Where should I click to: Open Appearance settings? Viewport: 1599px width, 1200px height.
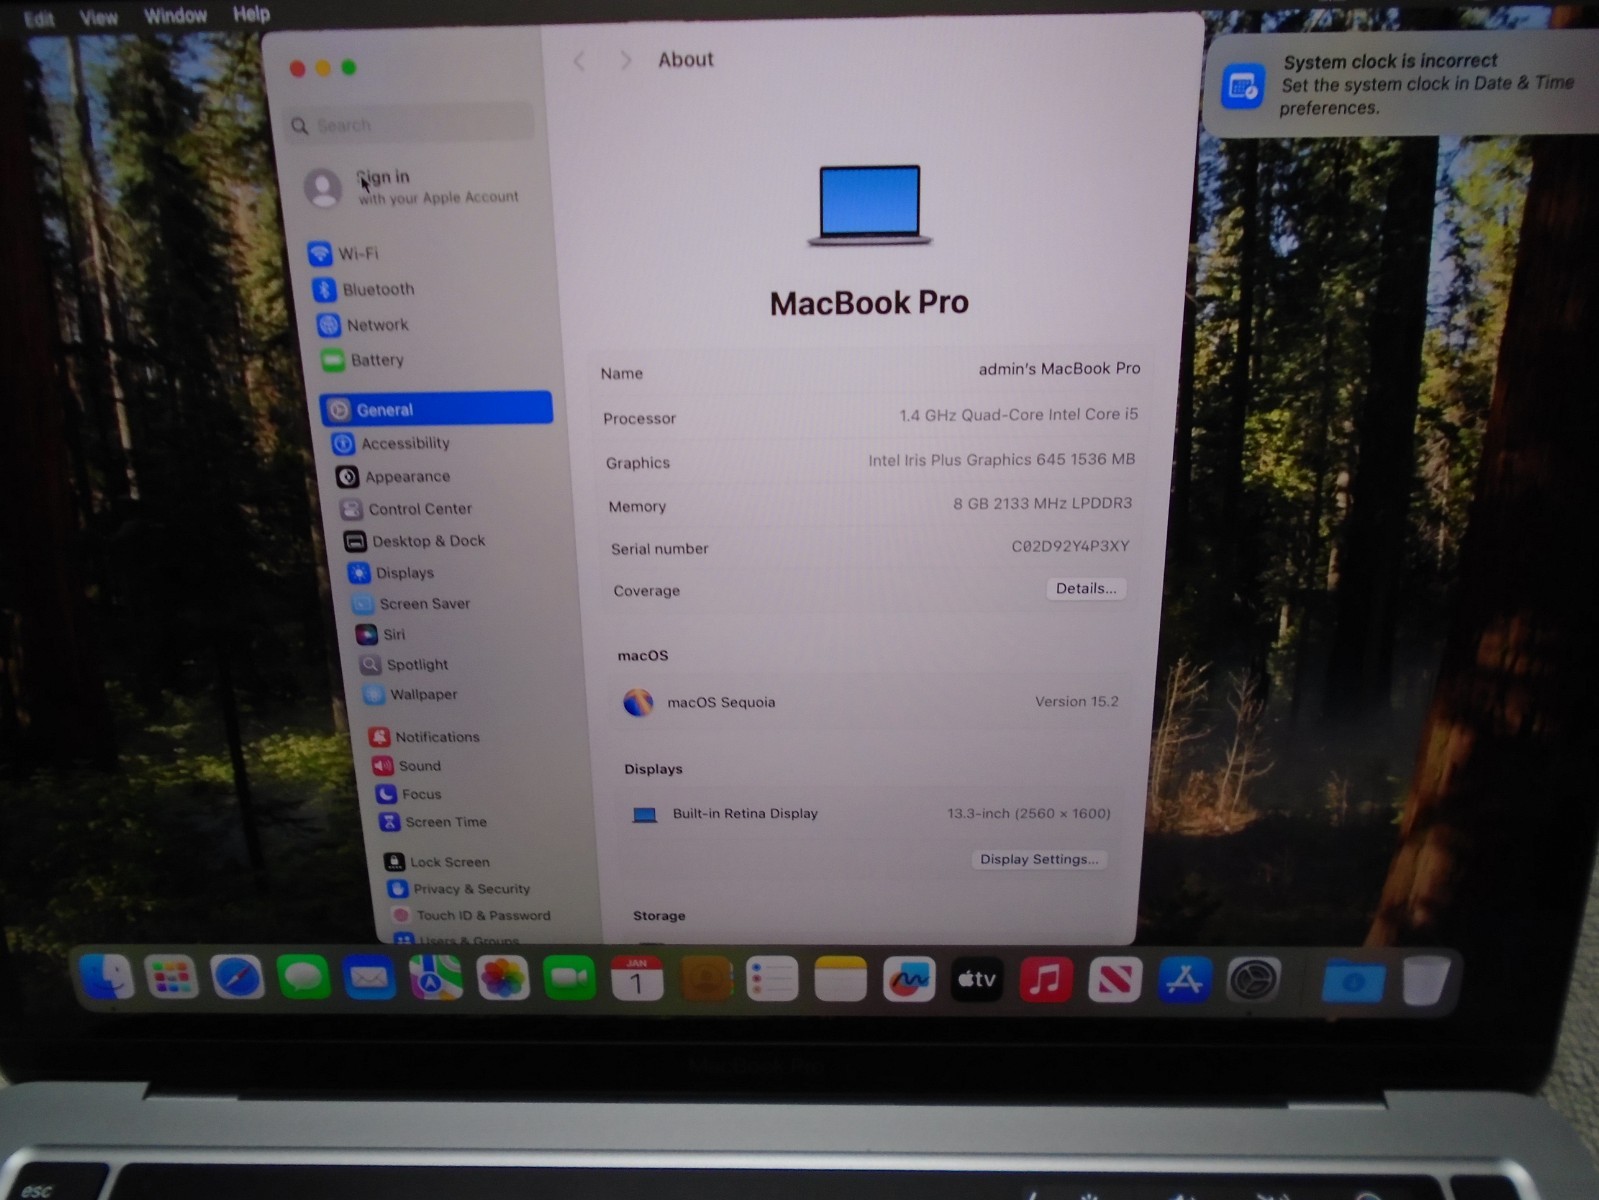point(393,477)
